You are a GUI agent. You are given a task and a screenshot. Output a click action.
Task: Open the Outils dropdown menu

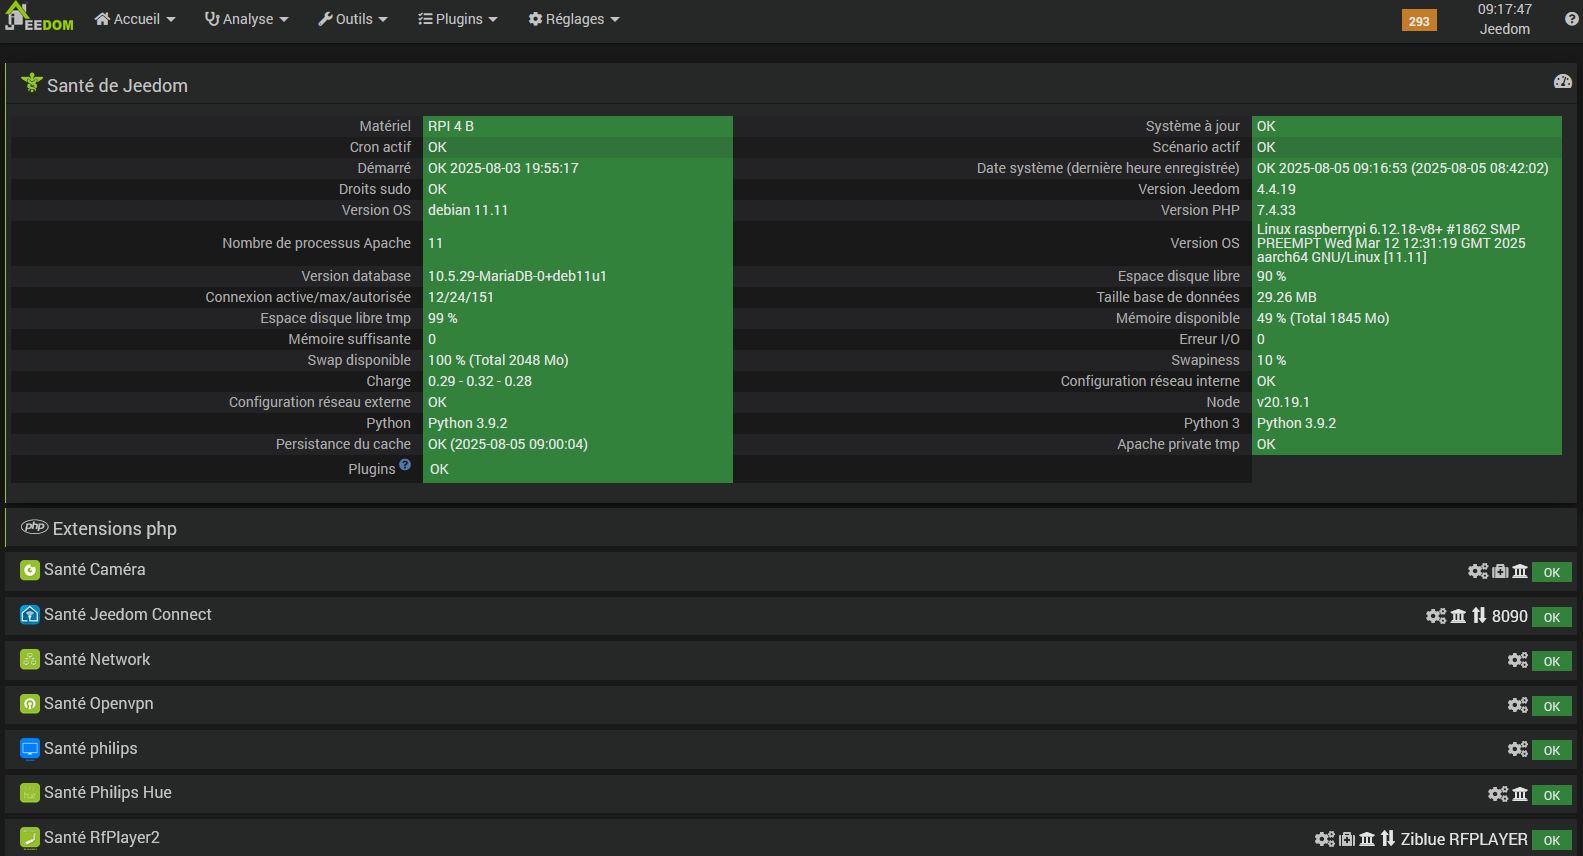[353, 19]
